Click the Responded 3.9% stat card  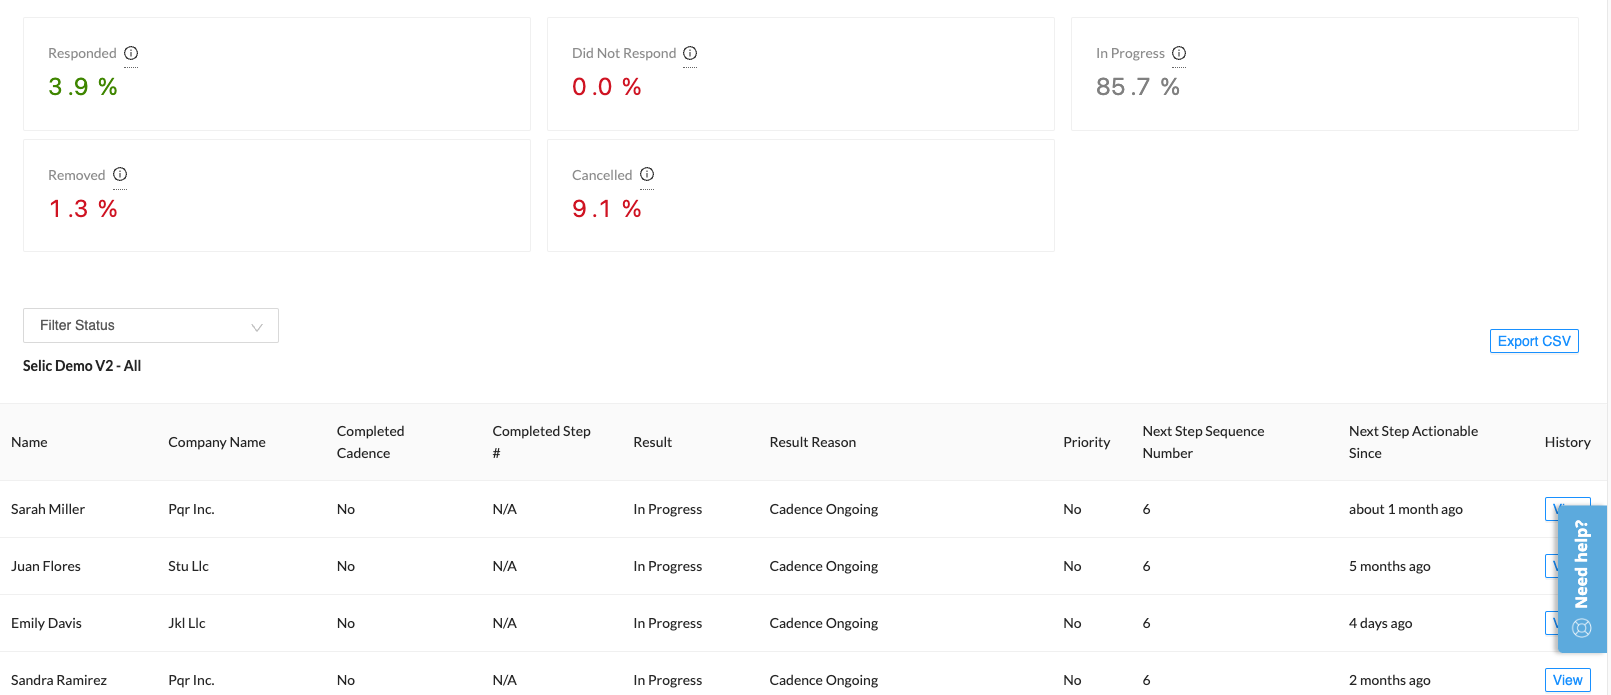point(276,74)
